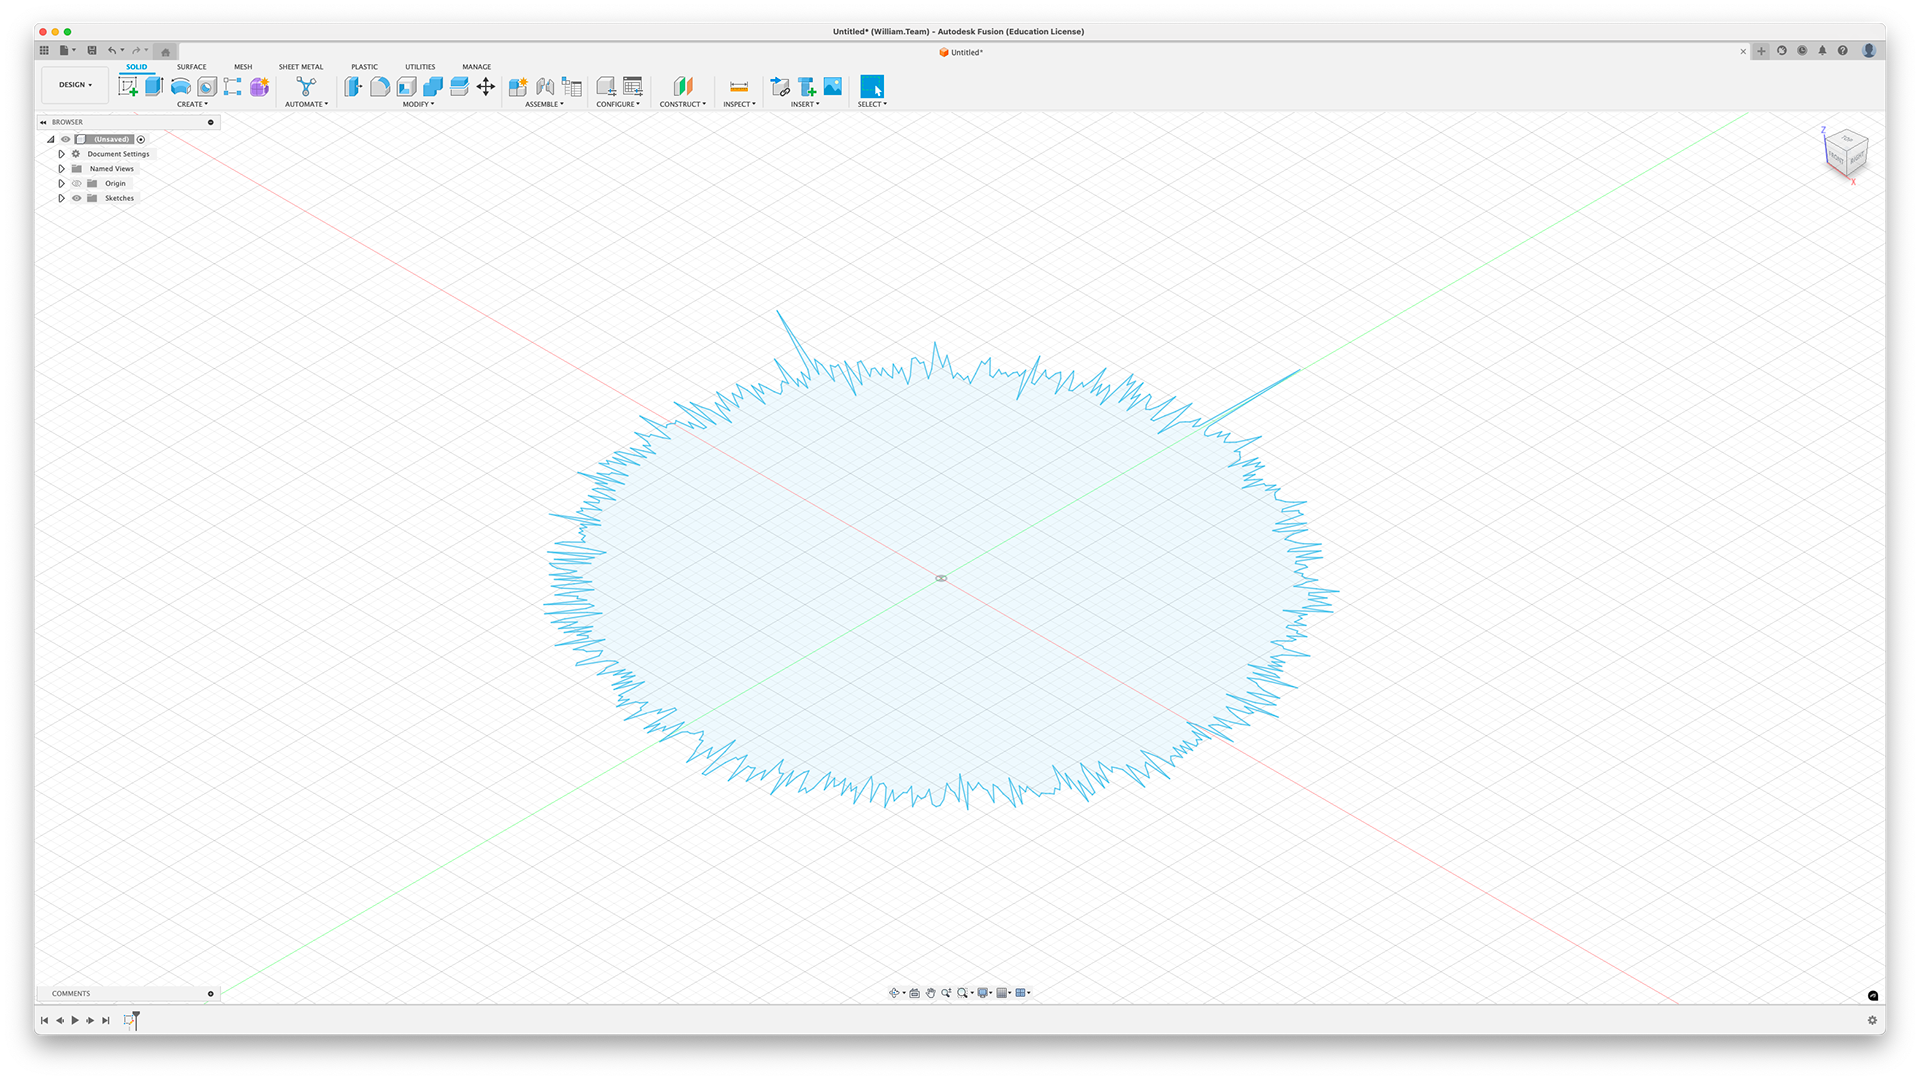Click the Pan hand tool
The image size is (1920, 1080).
click(930, 993)
